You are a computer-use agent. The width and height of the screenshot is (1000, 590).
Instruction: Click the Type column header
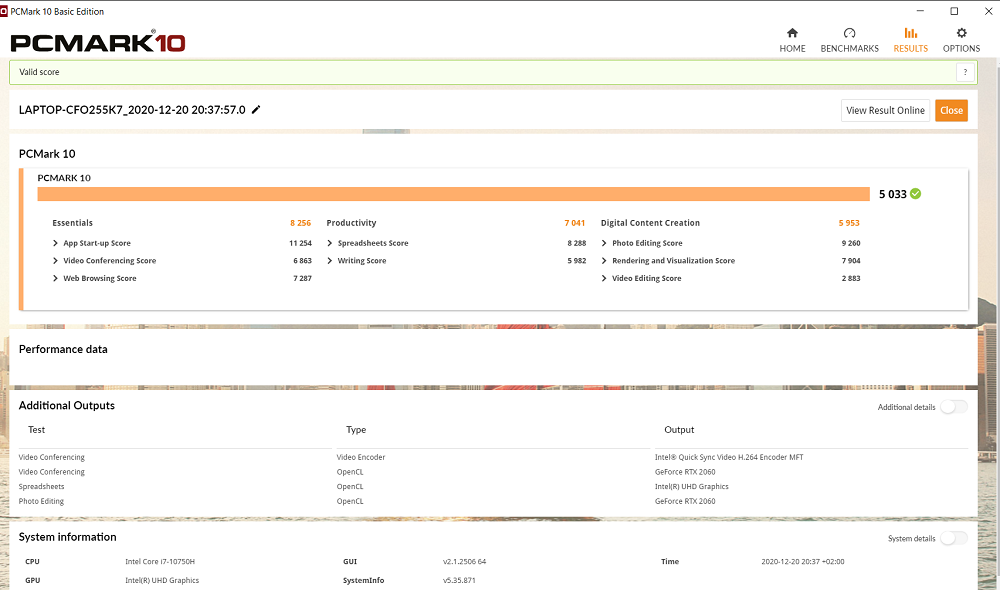(x=356, y=430)
